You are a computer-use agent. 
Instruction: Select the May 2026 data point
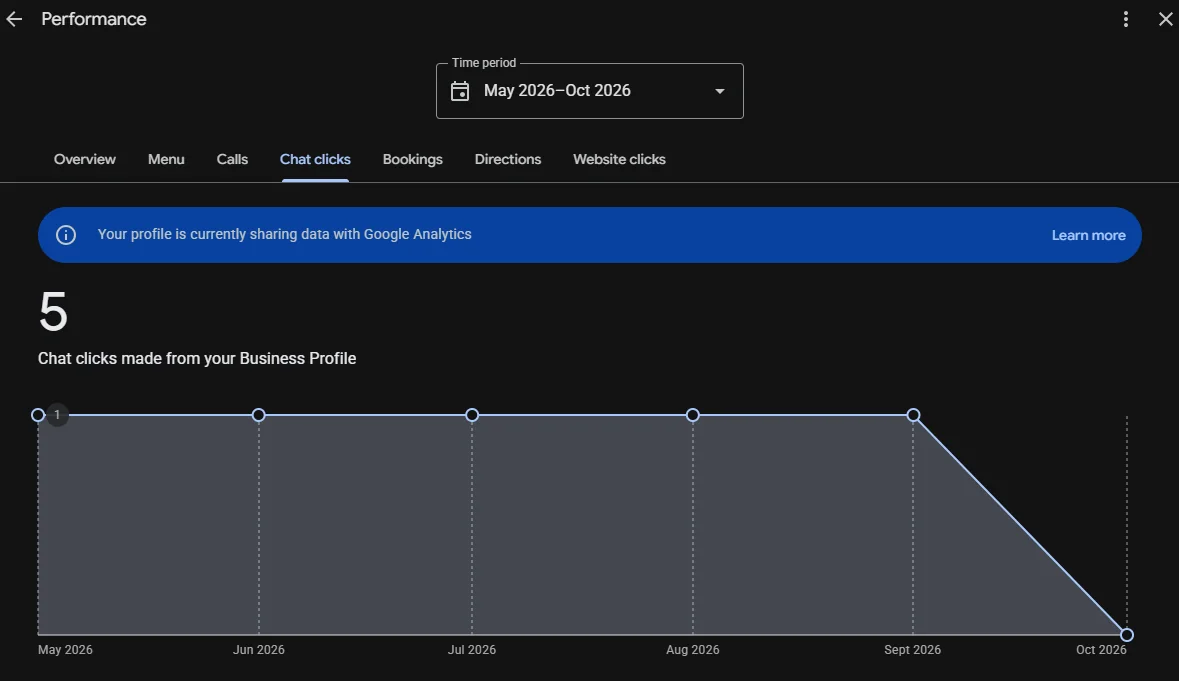[x=38, y=415]
